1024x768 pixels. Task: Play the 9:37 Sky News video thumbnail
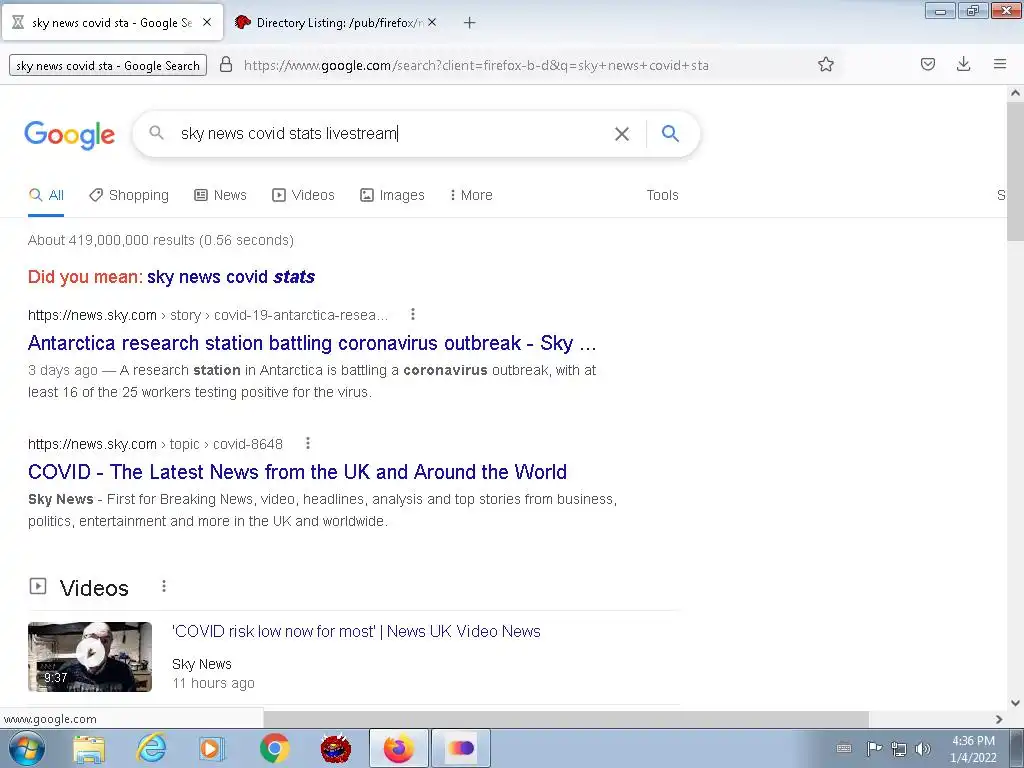pos(90,656)
